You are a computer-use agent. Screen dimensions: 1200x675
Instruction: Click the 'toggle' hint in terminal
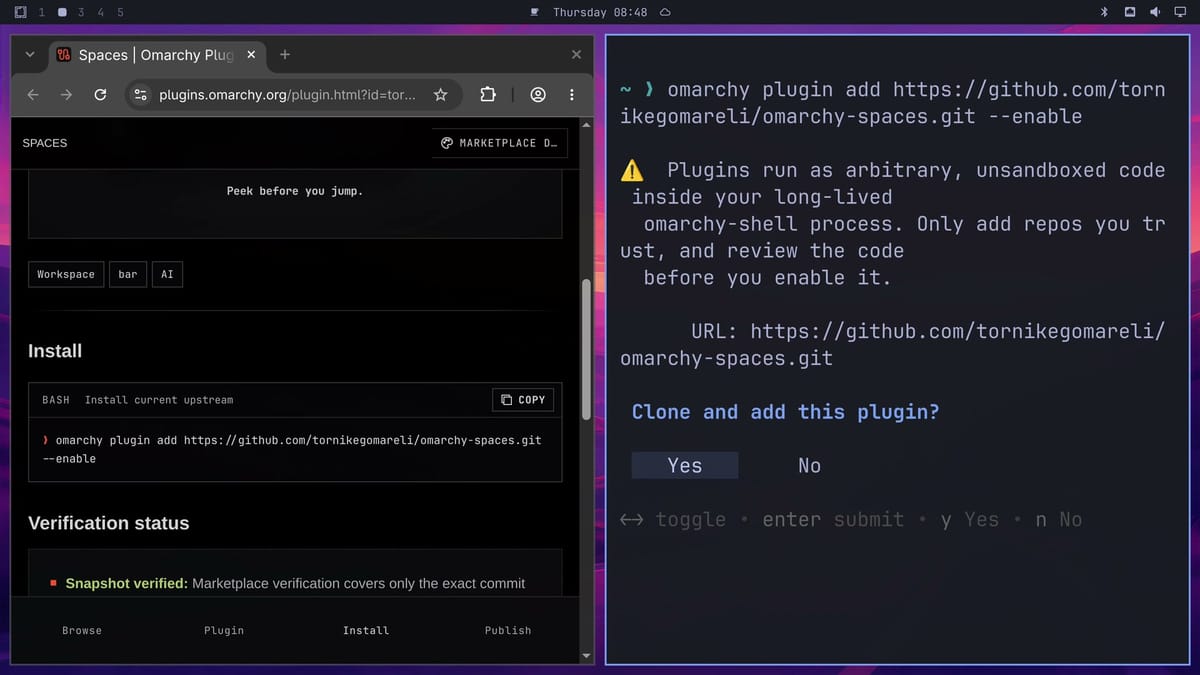pyautogui.click(x=673, y=519)
